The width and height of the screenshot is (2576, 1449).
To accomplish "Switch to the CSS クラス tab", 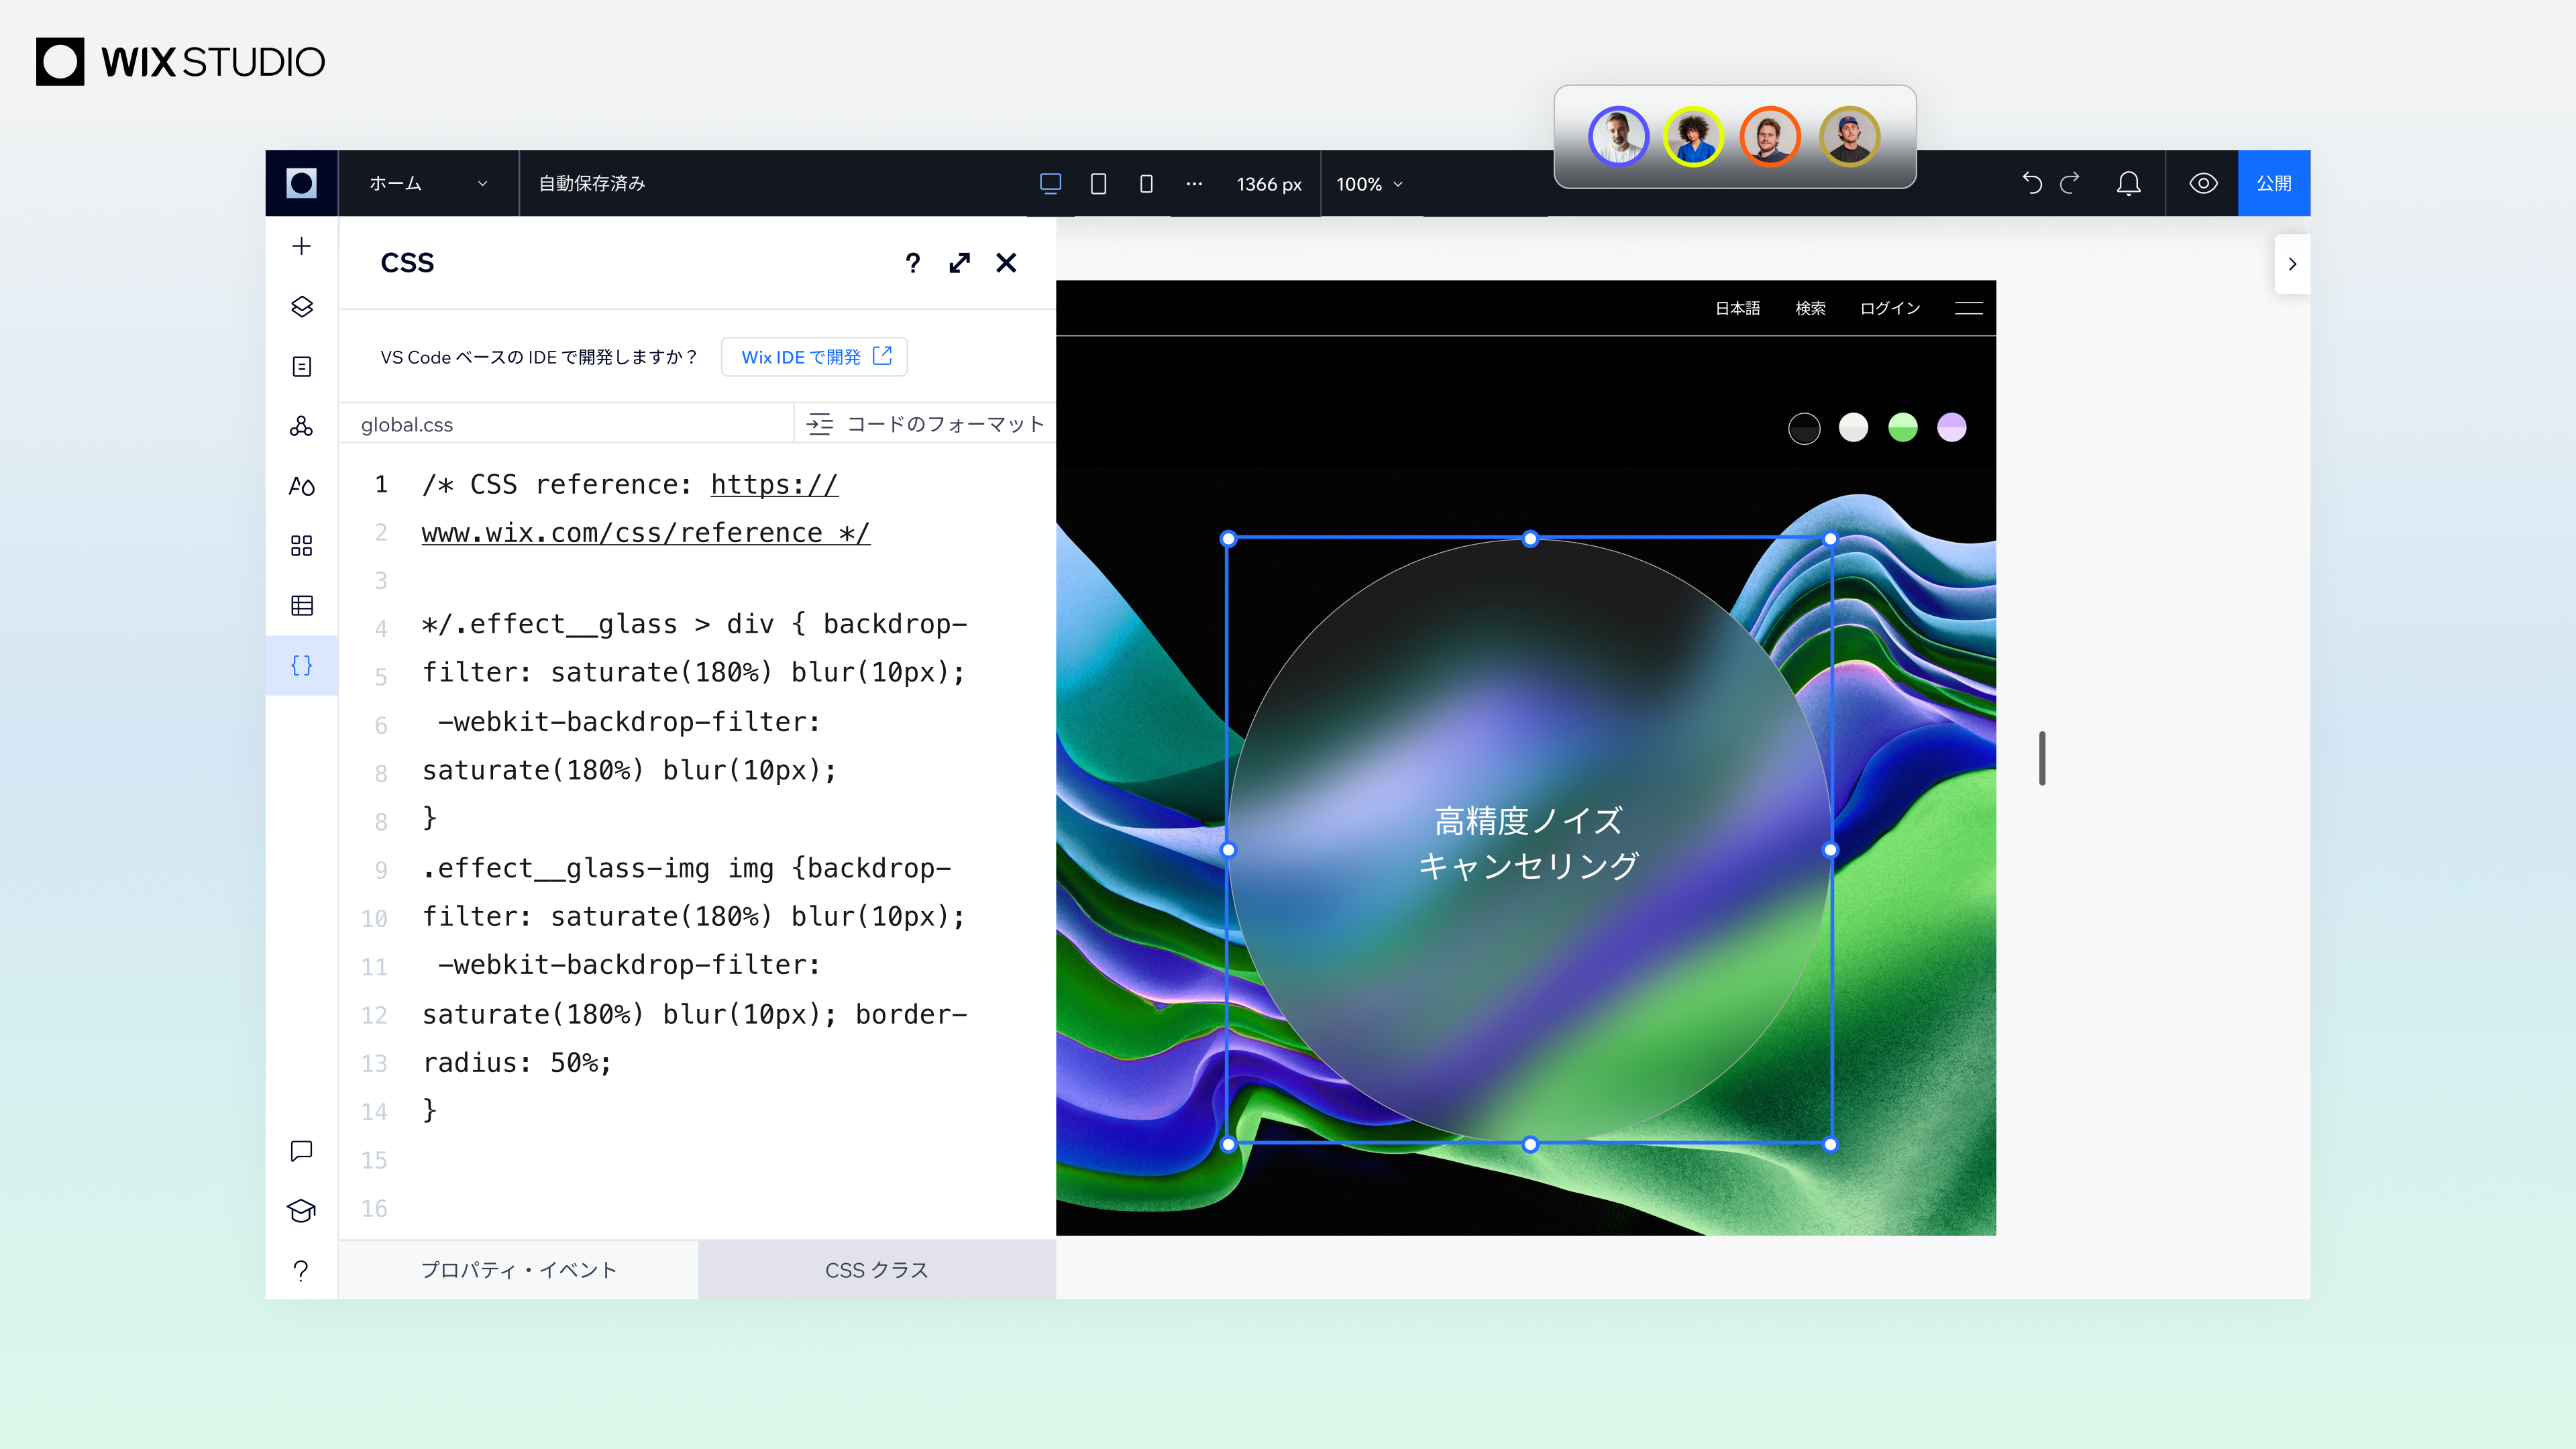I will (877, 1270).
